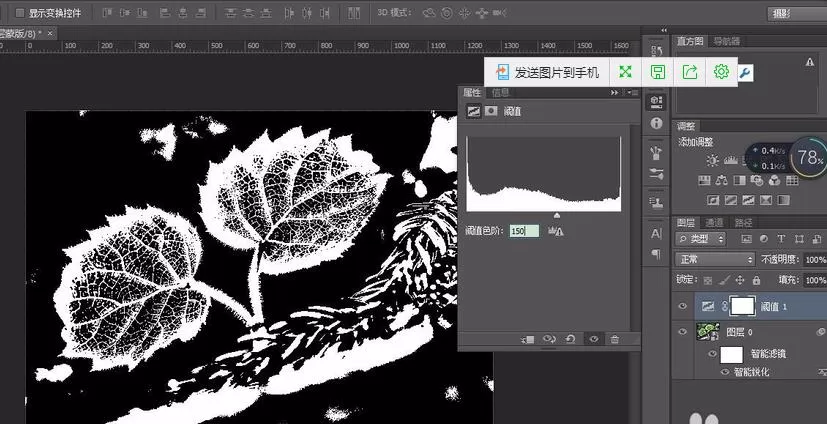
Task: Add a posterize adjustment
Action: 730,200
